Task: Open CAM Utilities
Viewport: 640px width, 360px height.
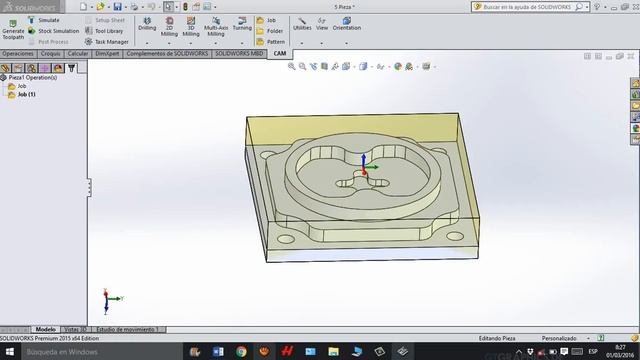Action: pyautogui.click(x=302, y=24)
